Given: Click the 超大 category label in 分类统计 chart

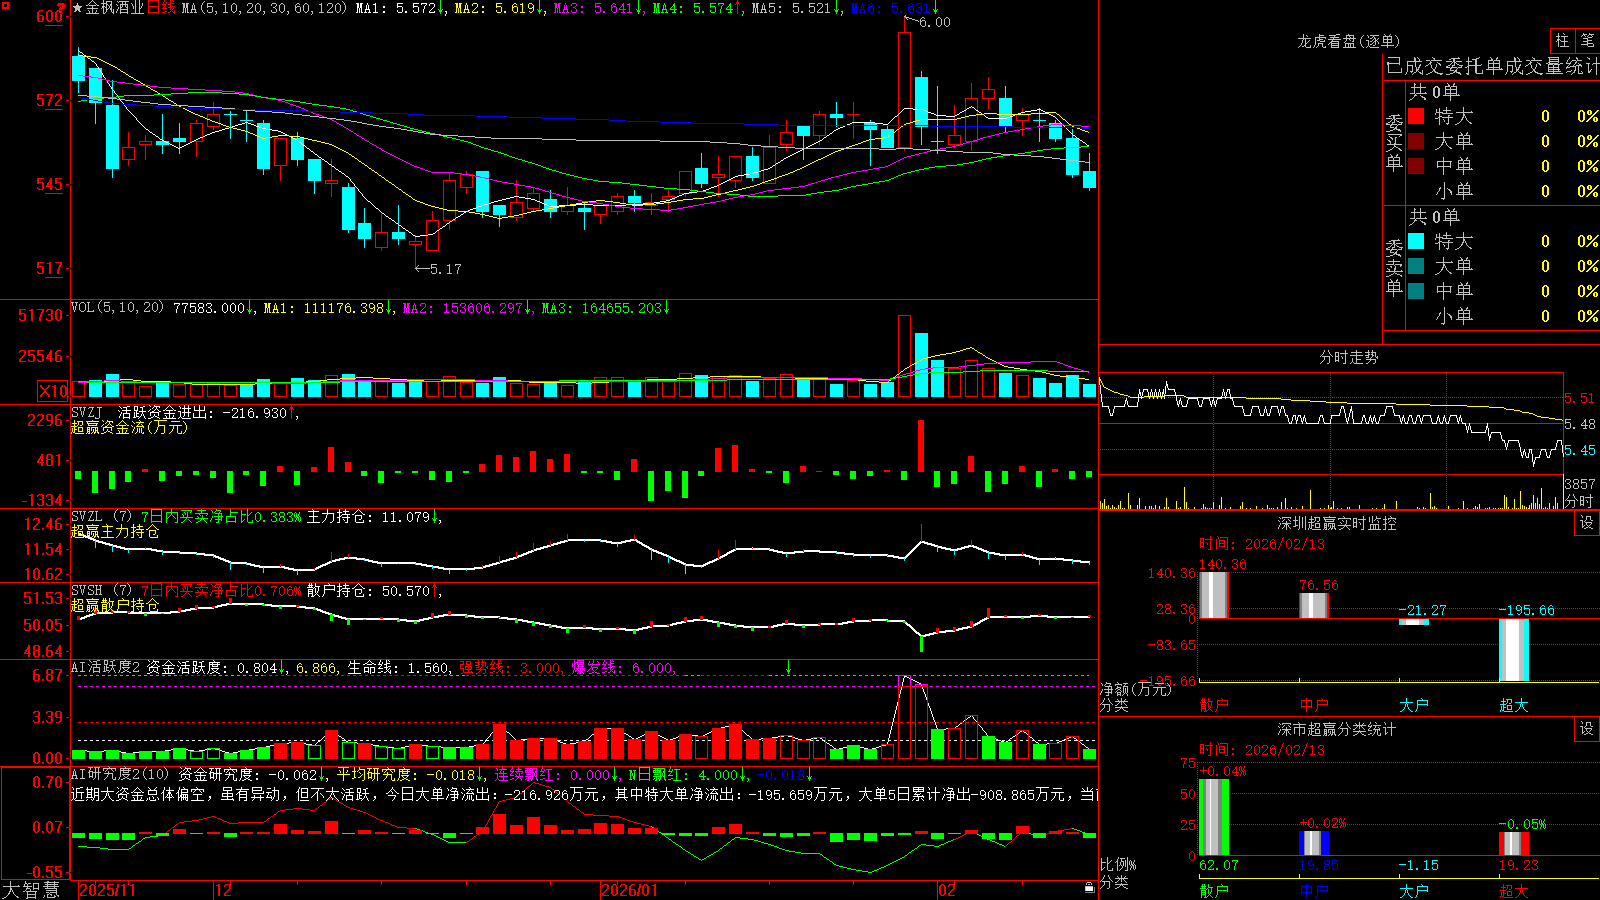Looking at the screenshot, I should [1514, 891].
